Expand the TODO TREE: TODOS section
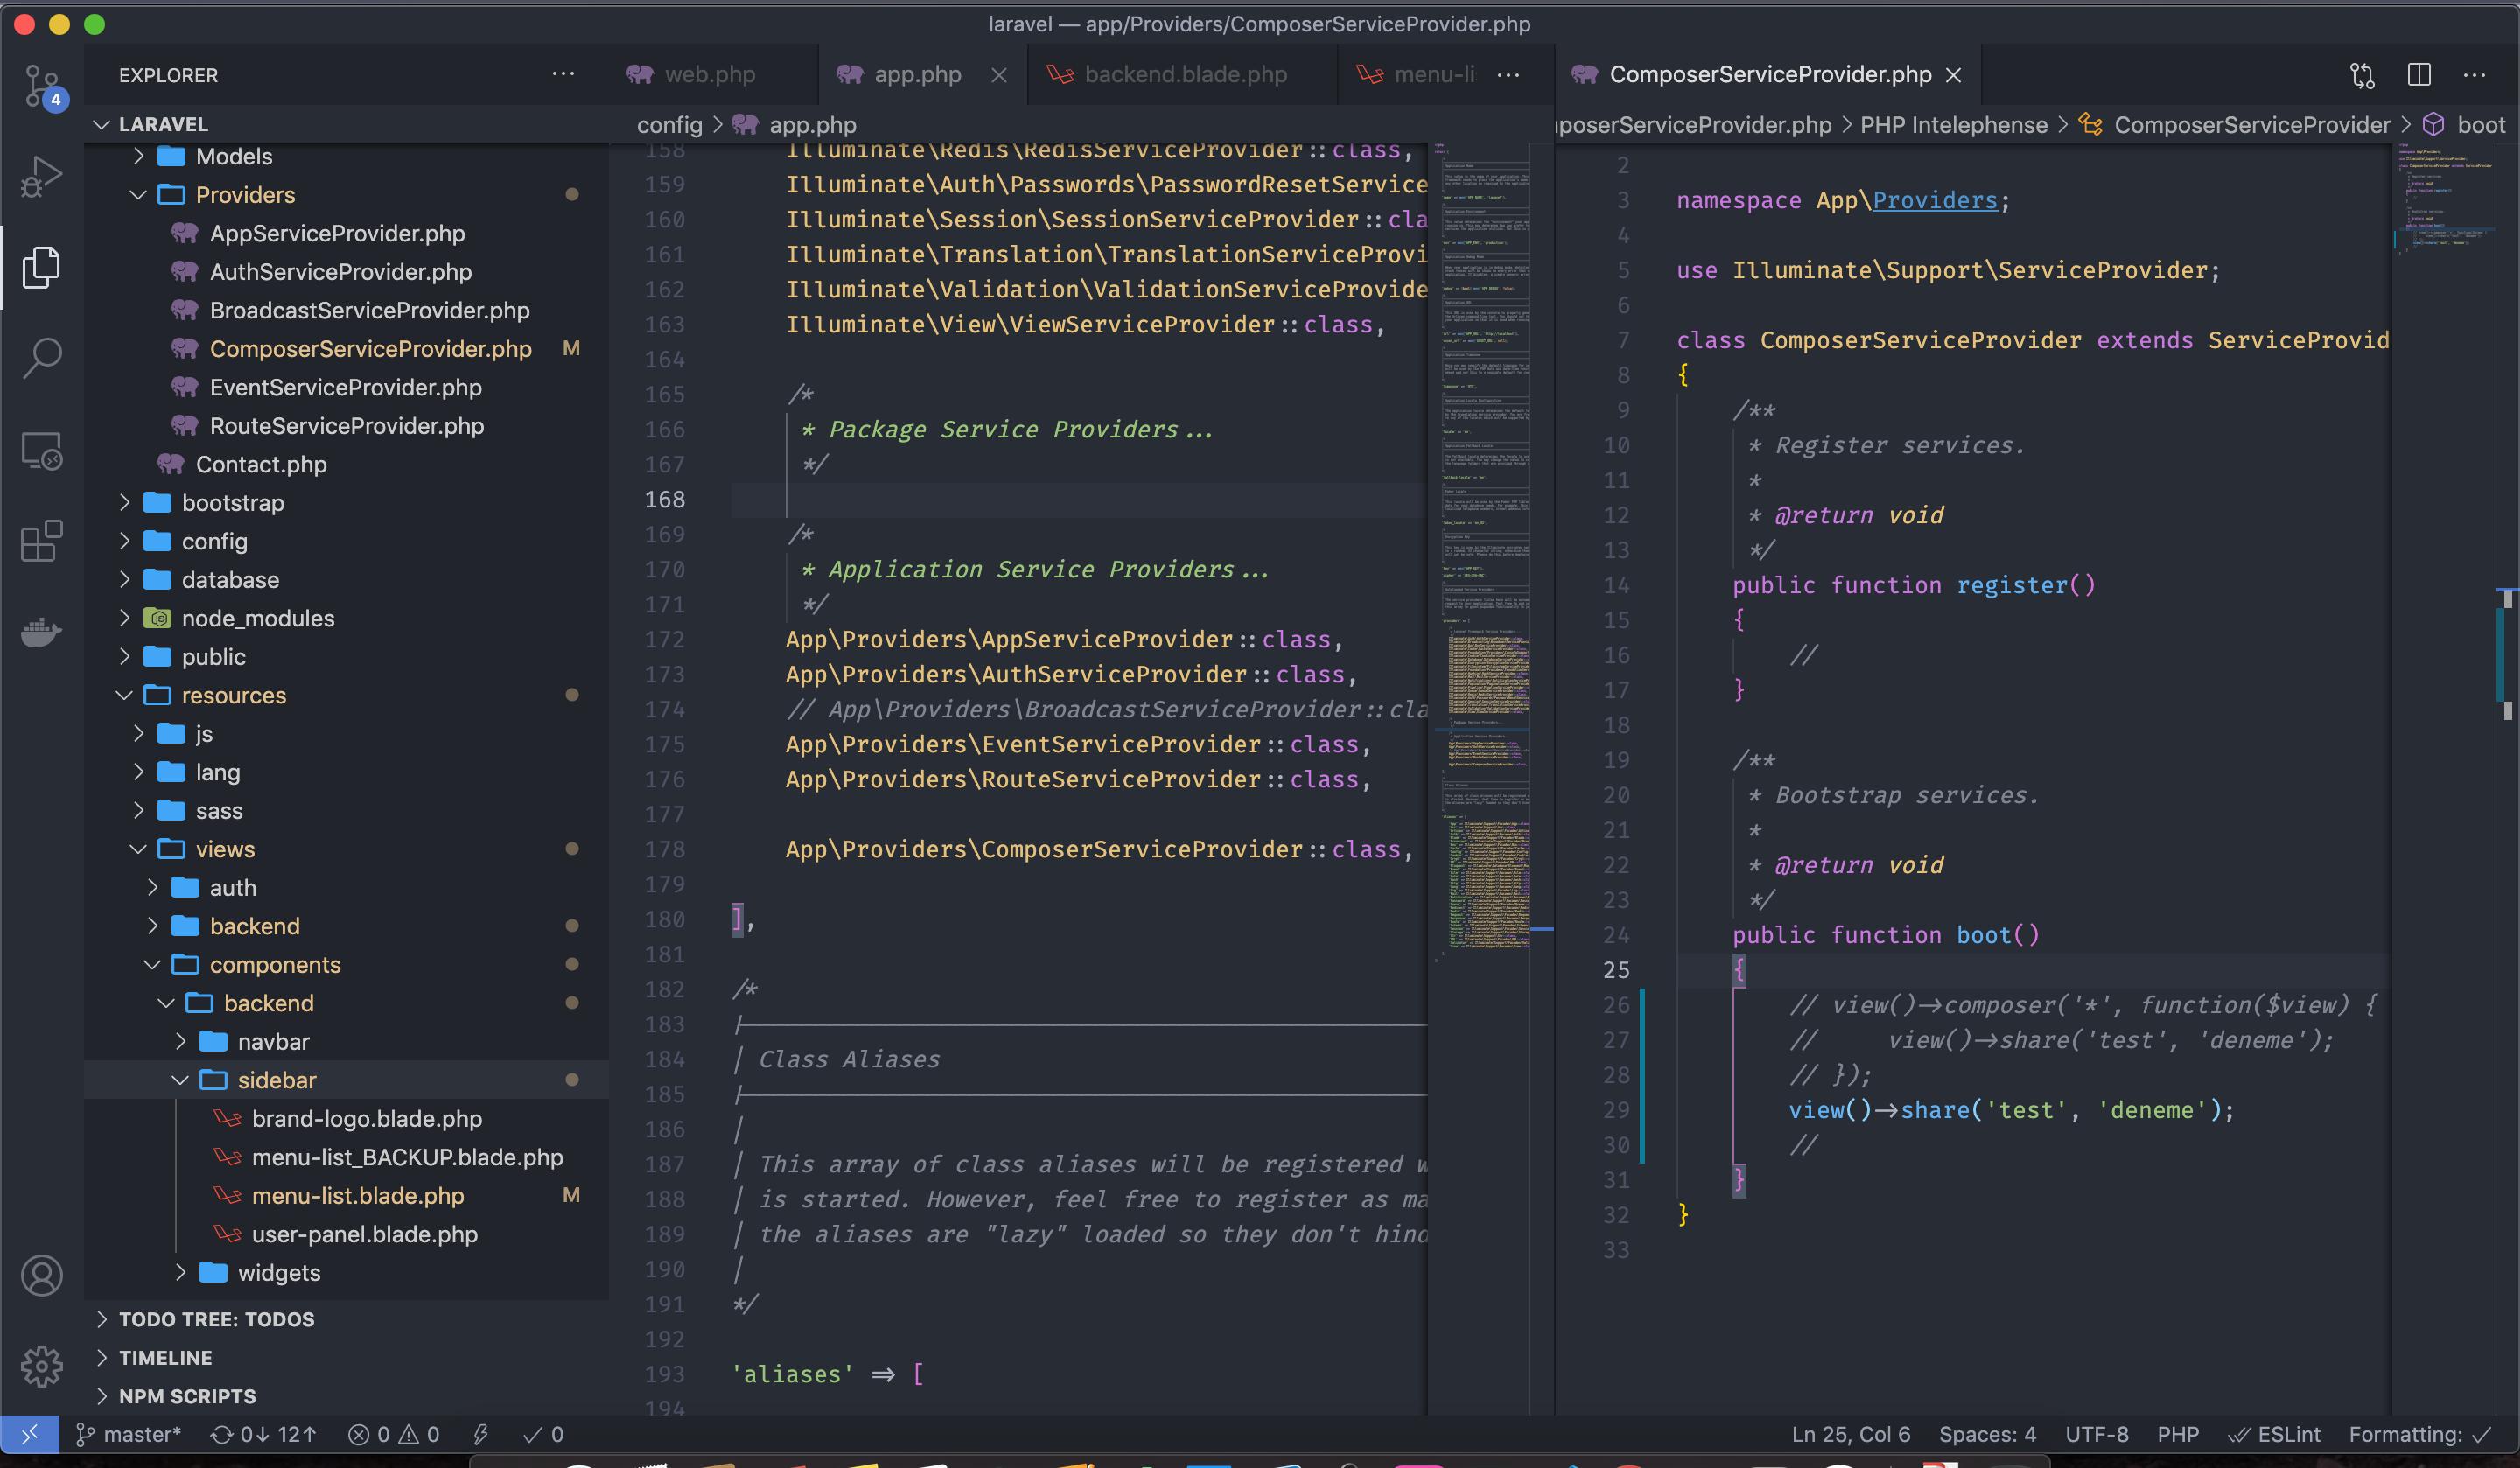Screen dimensions: 2520x1468 pos(216,1319)
